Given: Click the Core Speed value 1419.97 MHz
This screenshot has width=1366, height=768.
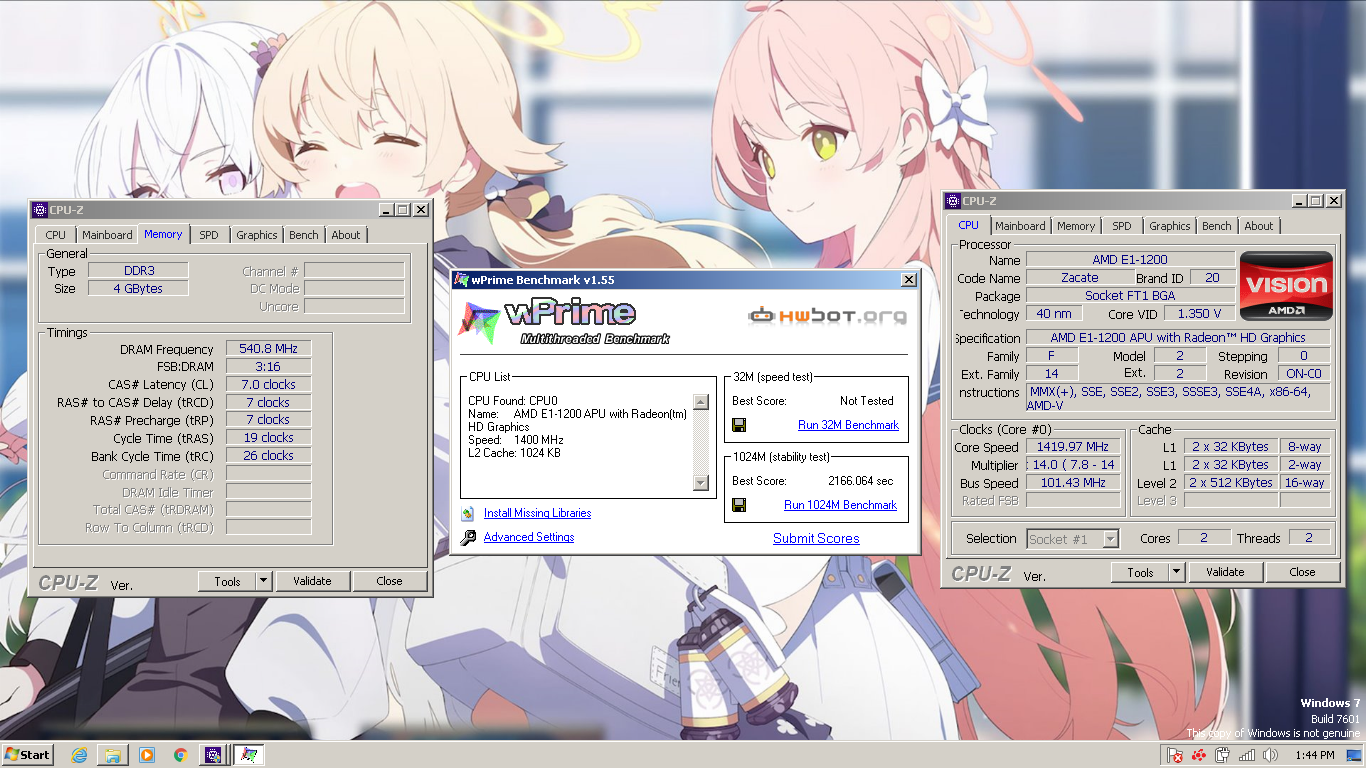Looking at the screenshot, I should pos(1073,447).
